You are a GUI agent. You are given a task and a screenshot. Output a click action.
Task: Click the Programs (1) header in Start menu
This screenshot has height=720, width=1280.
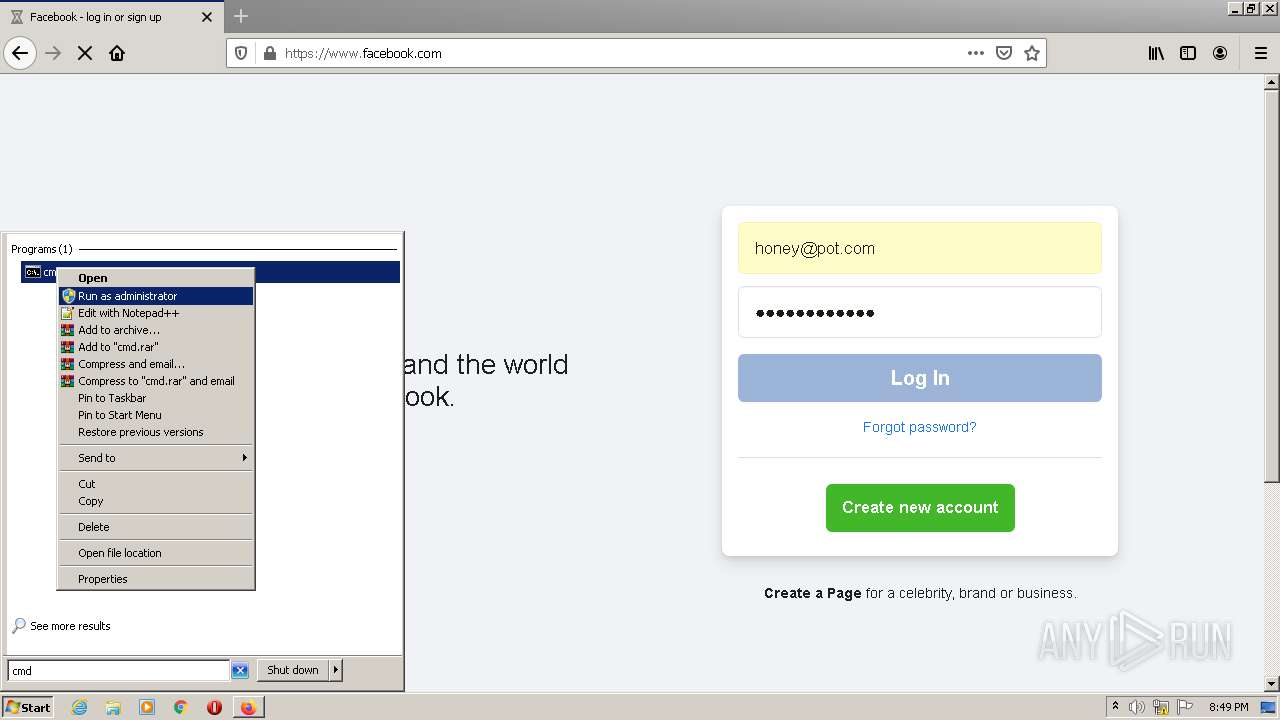tap(42, 249)
